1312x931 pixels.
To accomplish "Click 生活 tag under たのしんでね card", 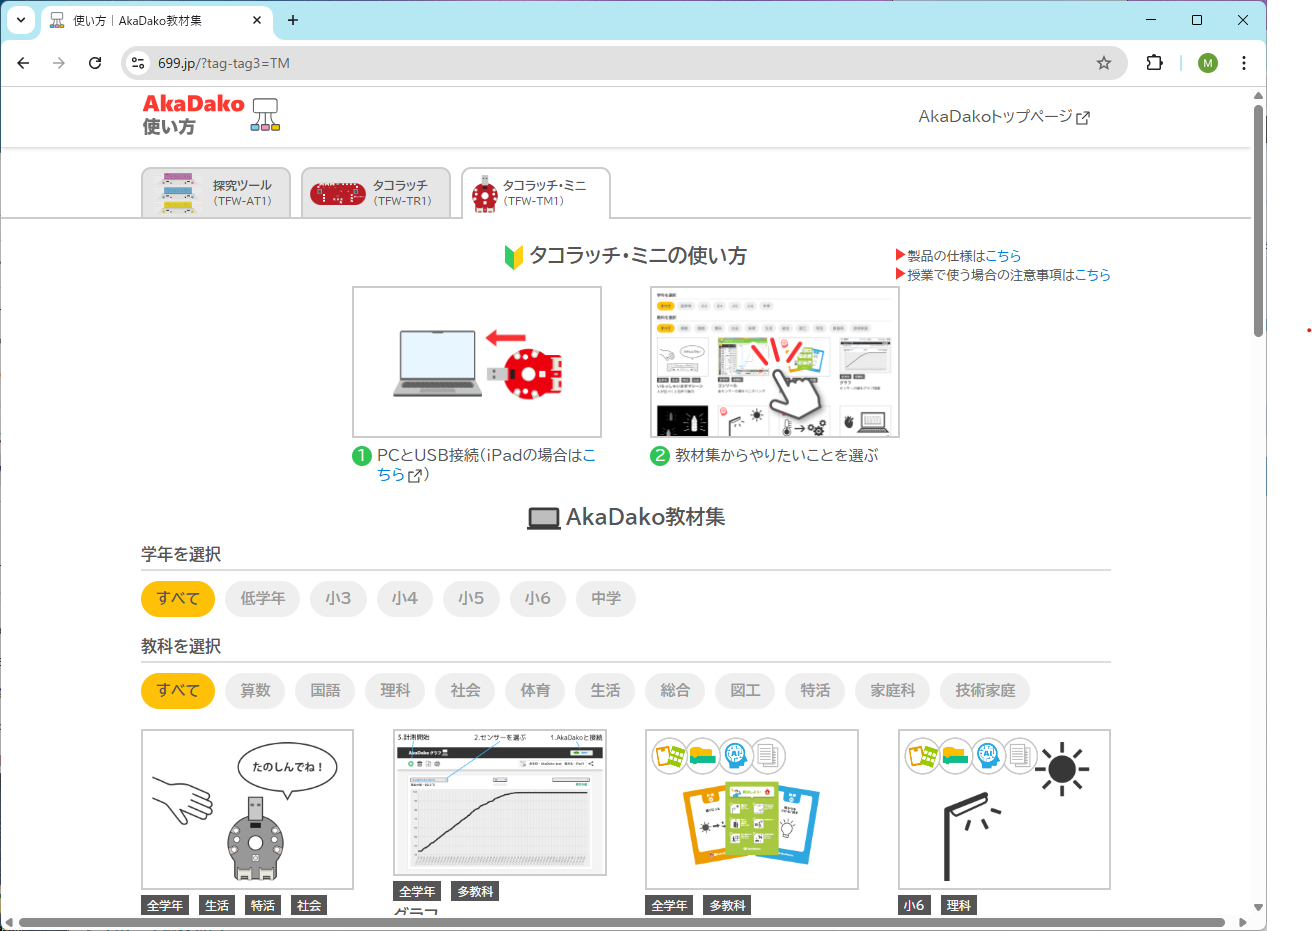I will point(217,906).
